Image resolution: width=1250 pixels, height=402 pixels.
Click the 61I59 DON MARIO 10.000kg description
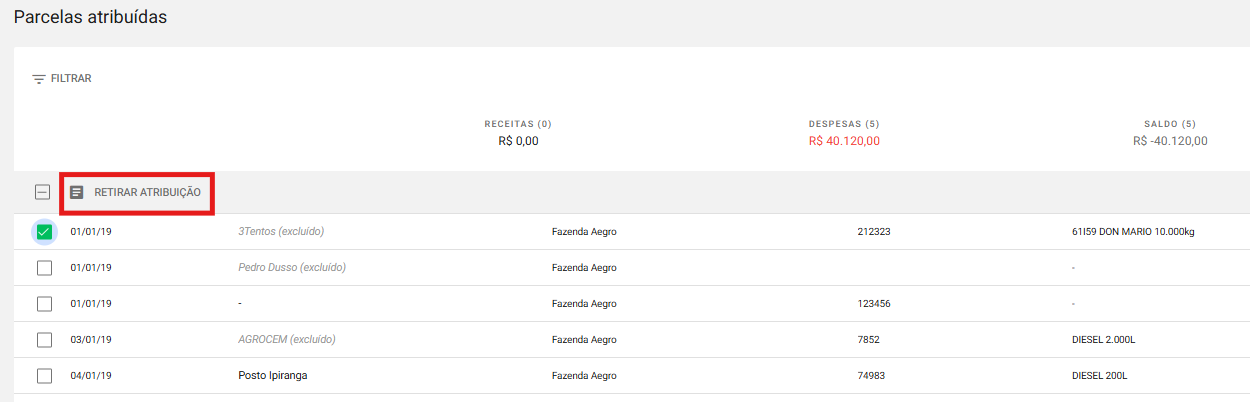1132,232
